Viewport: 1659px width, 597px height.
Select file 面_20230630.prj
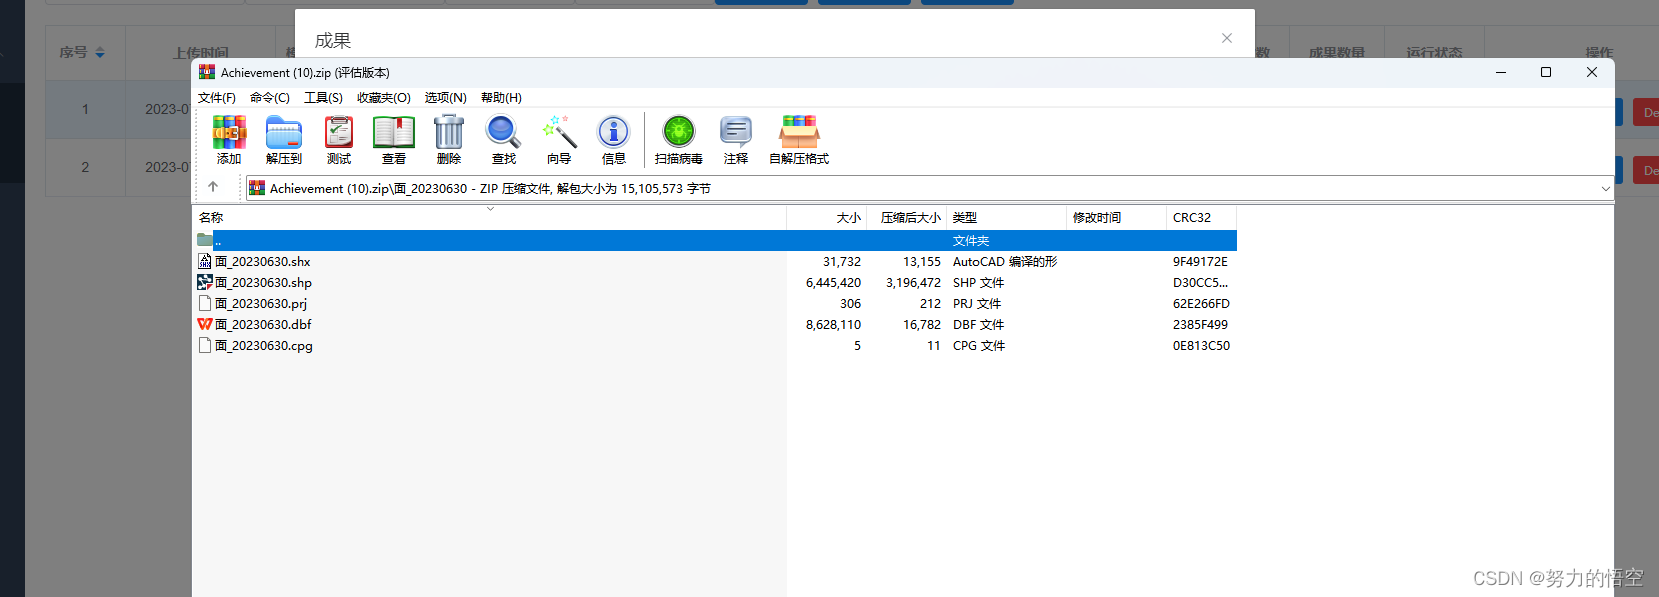[x=261, y=304]
